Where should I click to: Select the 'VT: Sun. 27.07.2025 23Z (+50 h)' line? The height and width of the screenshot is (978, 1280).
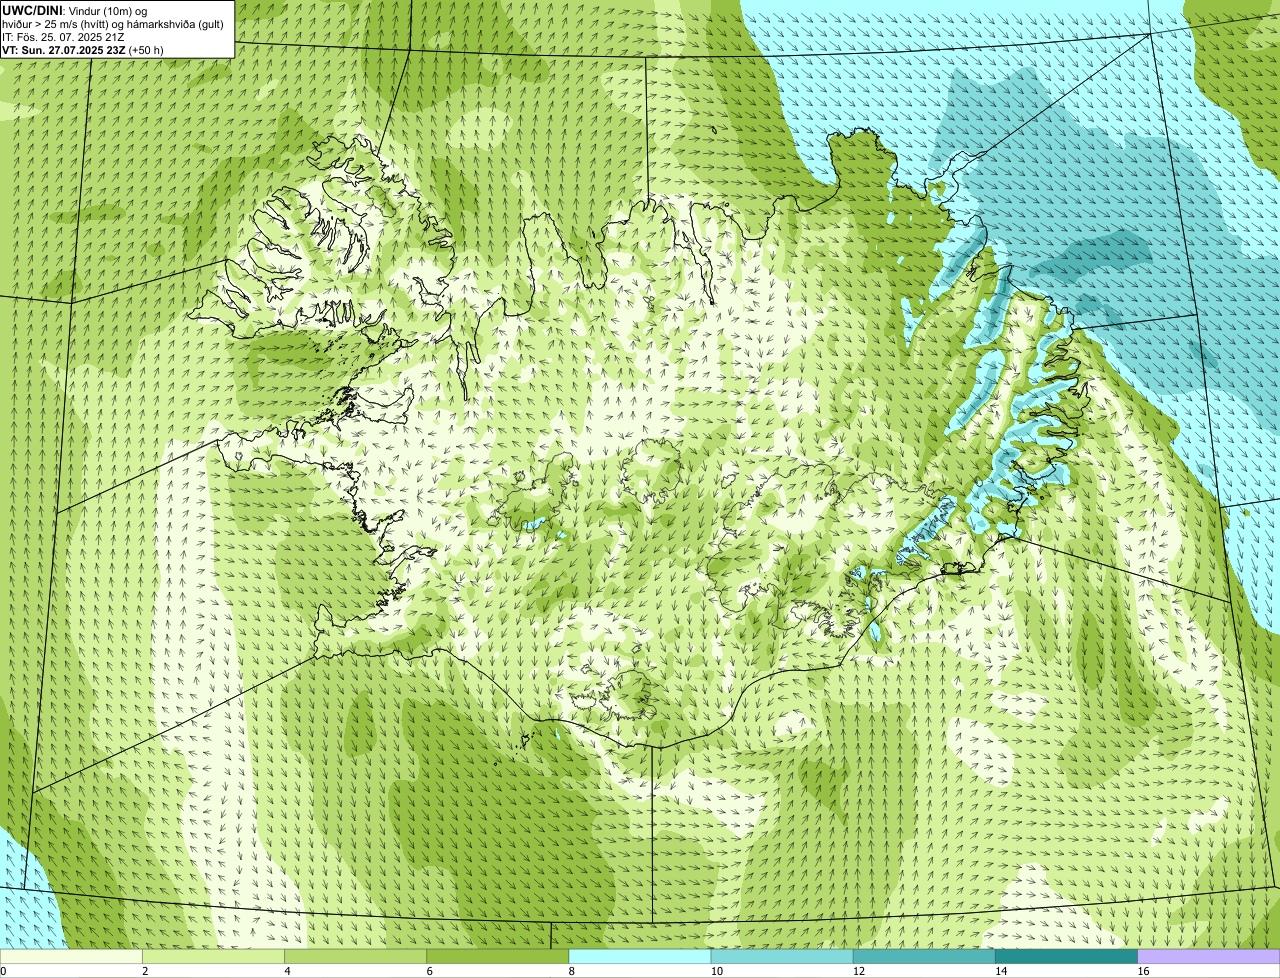pos(83,50)
